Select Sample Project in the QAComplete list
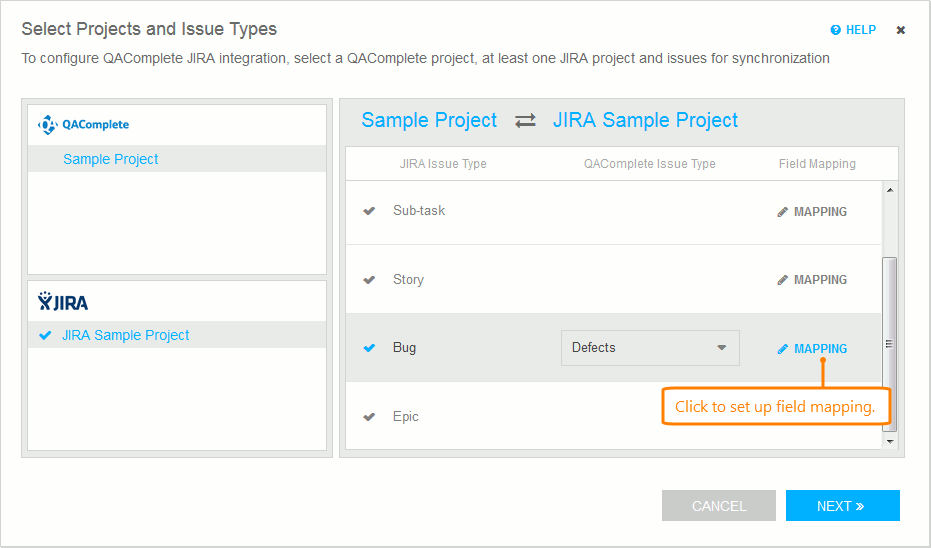 (111, 159)
